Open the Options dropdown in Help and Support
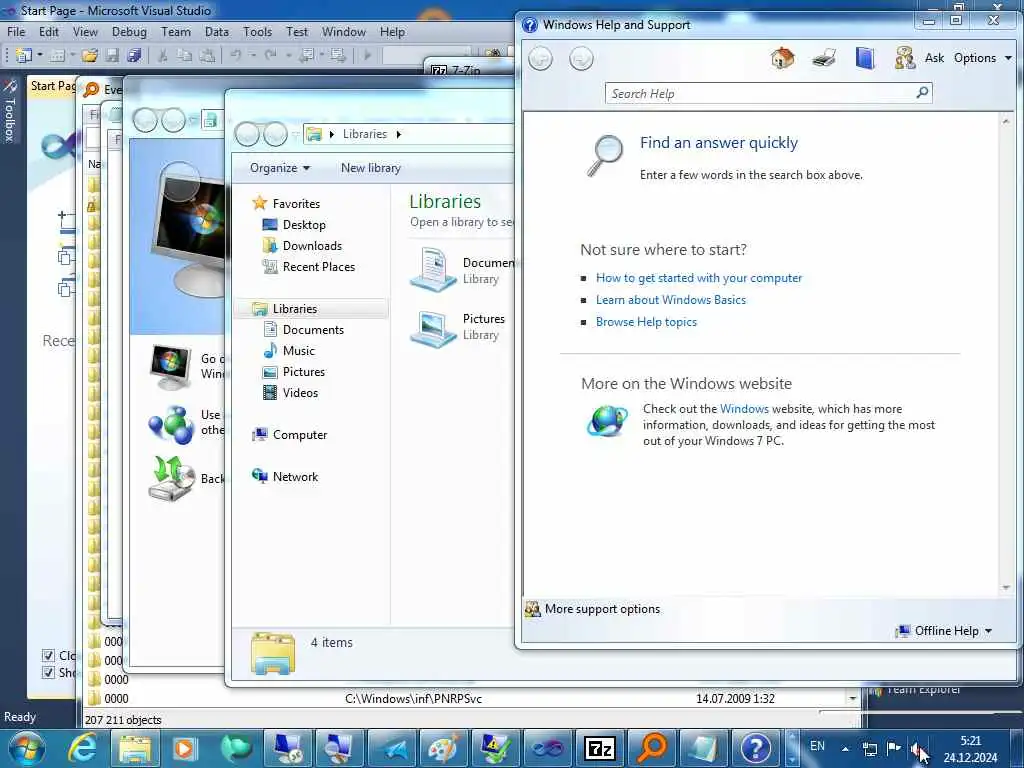 point(982,58)
